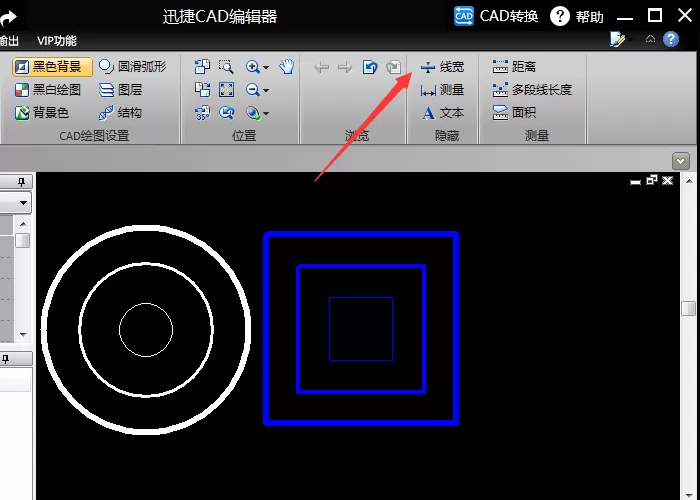The height and width of the screenshot is (500, 700).
Task: Click the CAD转换 button
Action: pos(496,17)
